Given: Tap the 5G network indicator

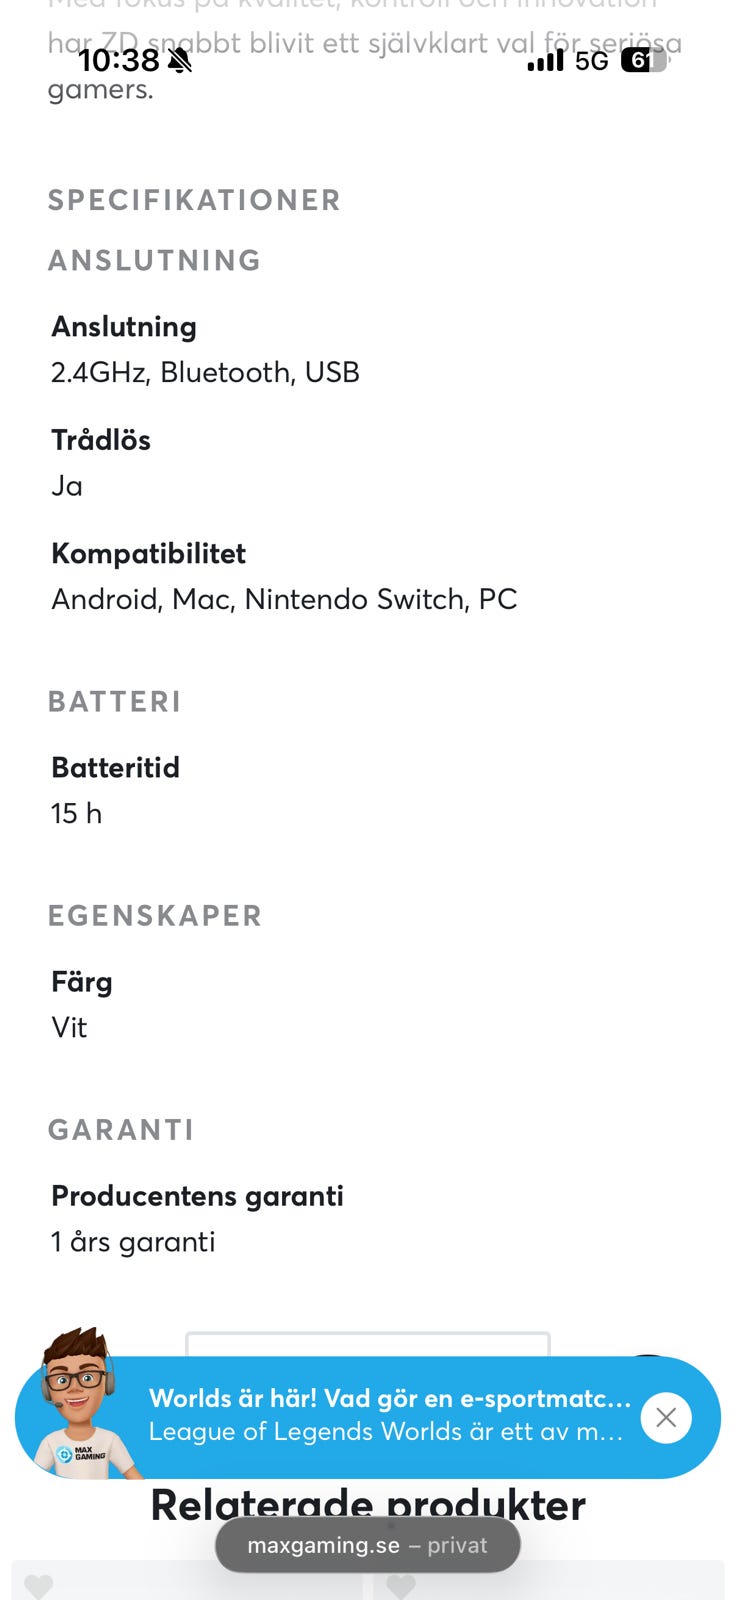Looking at the screenshot, I should point(591,61).
